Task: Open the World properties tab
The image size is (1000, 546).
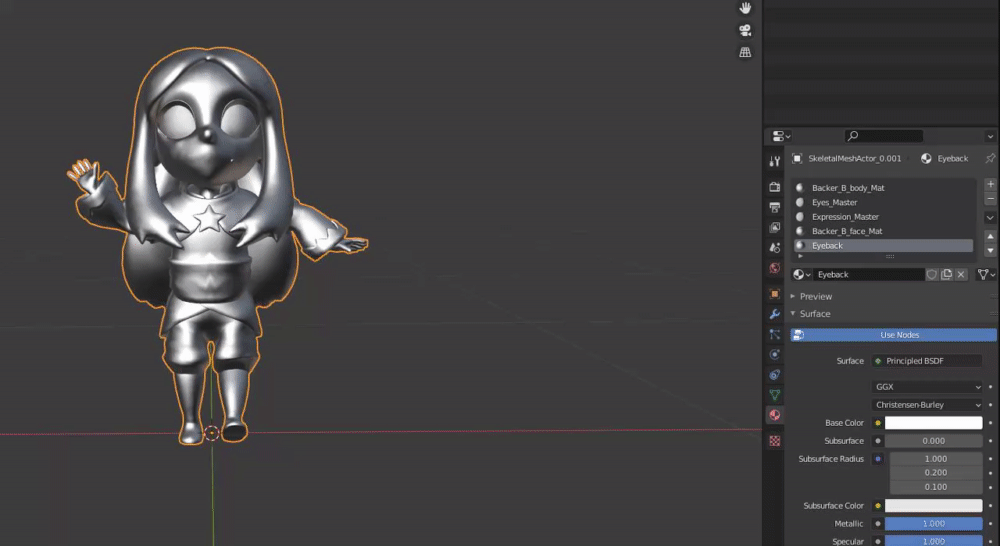Action: click(x=774, y=268)
